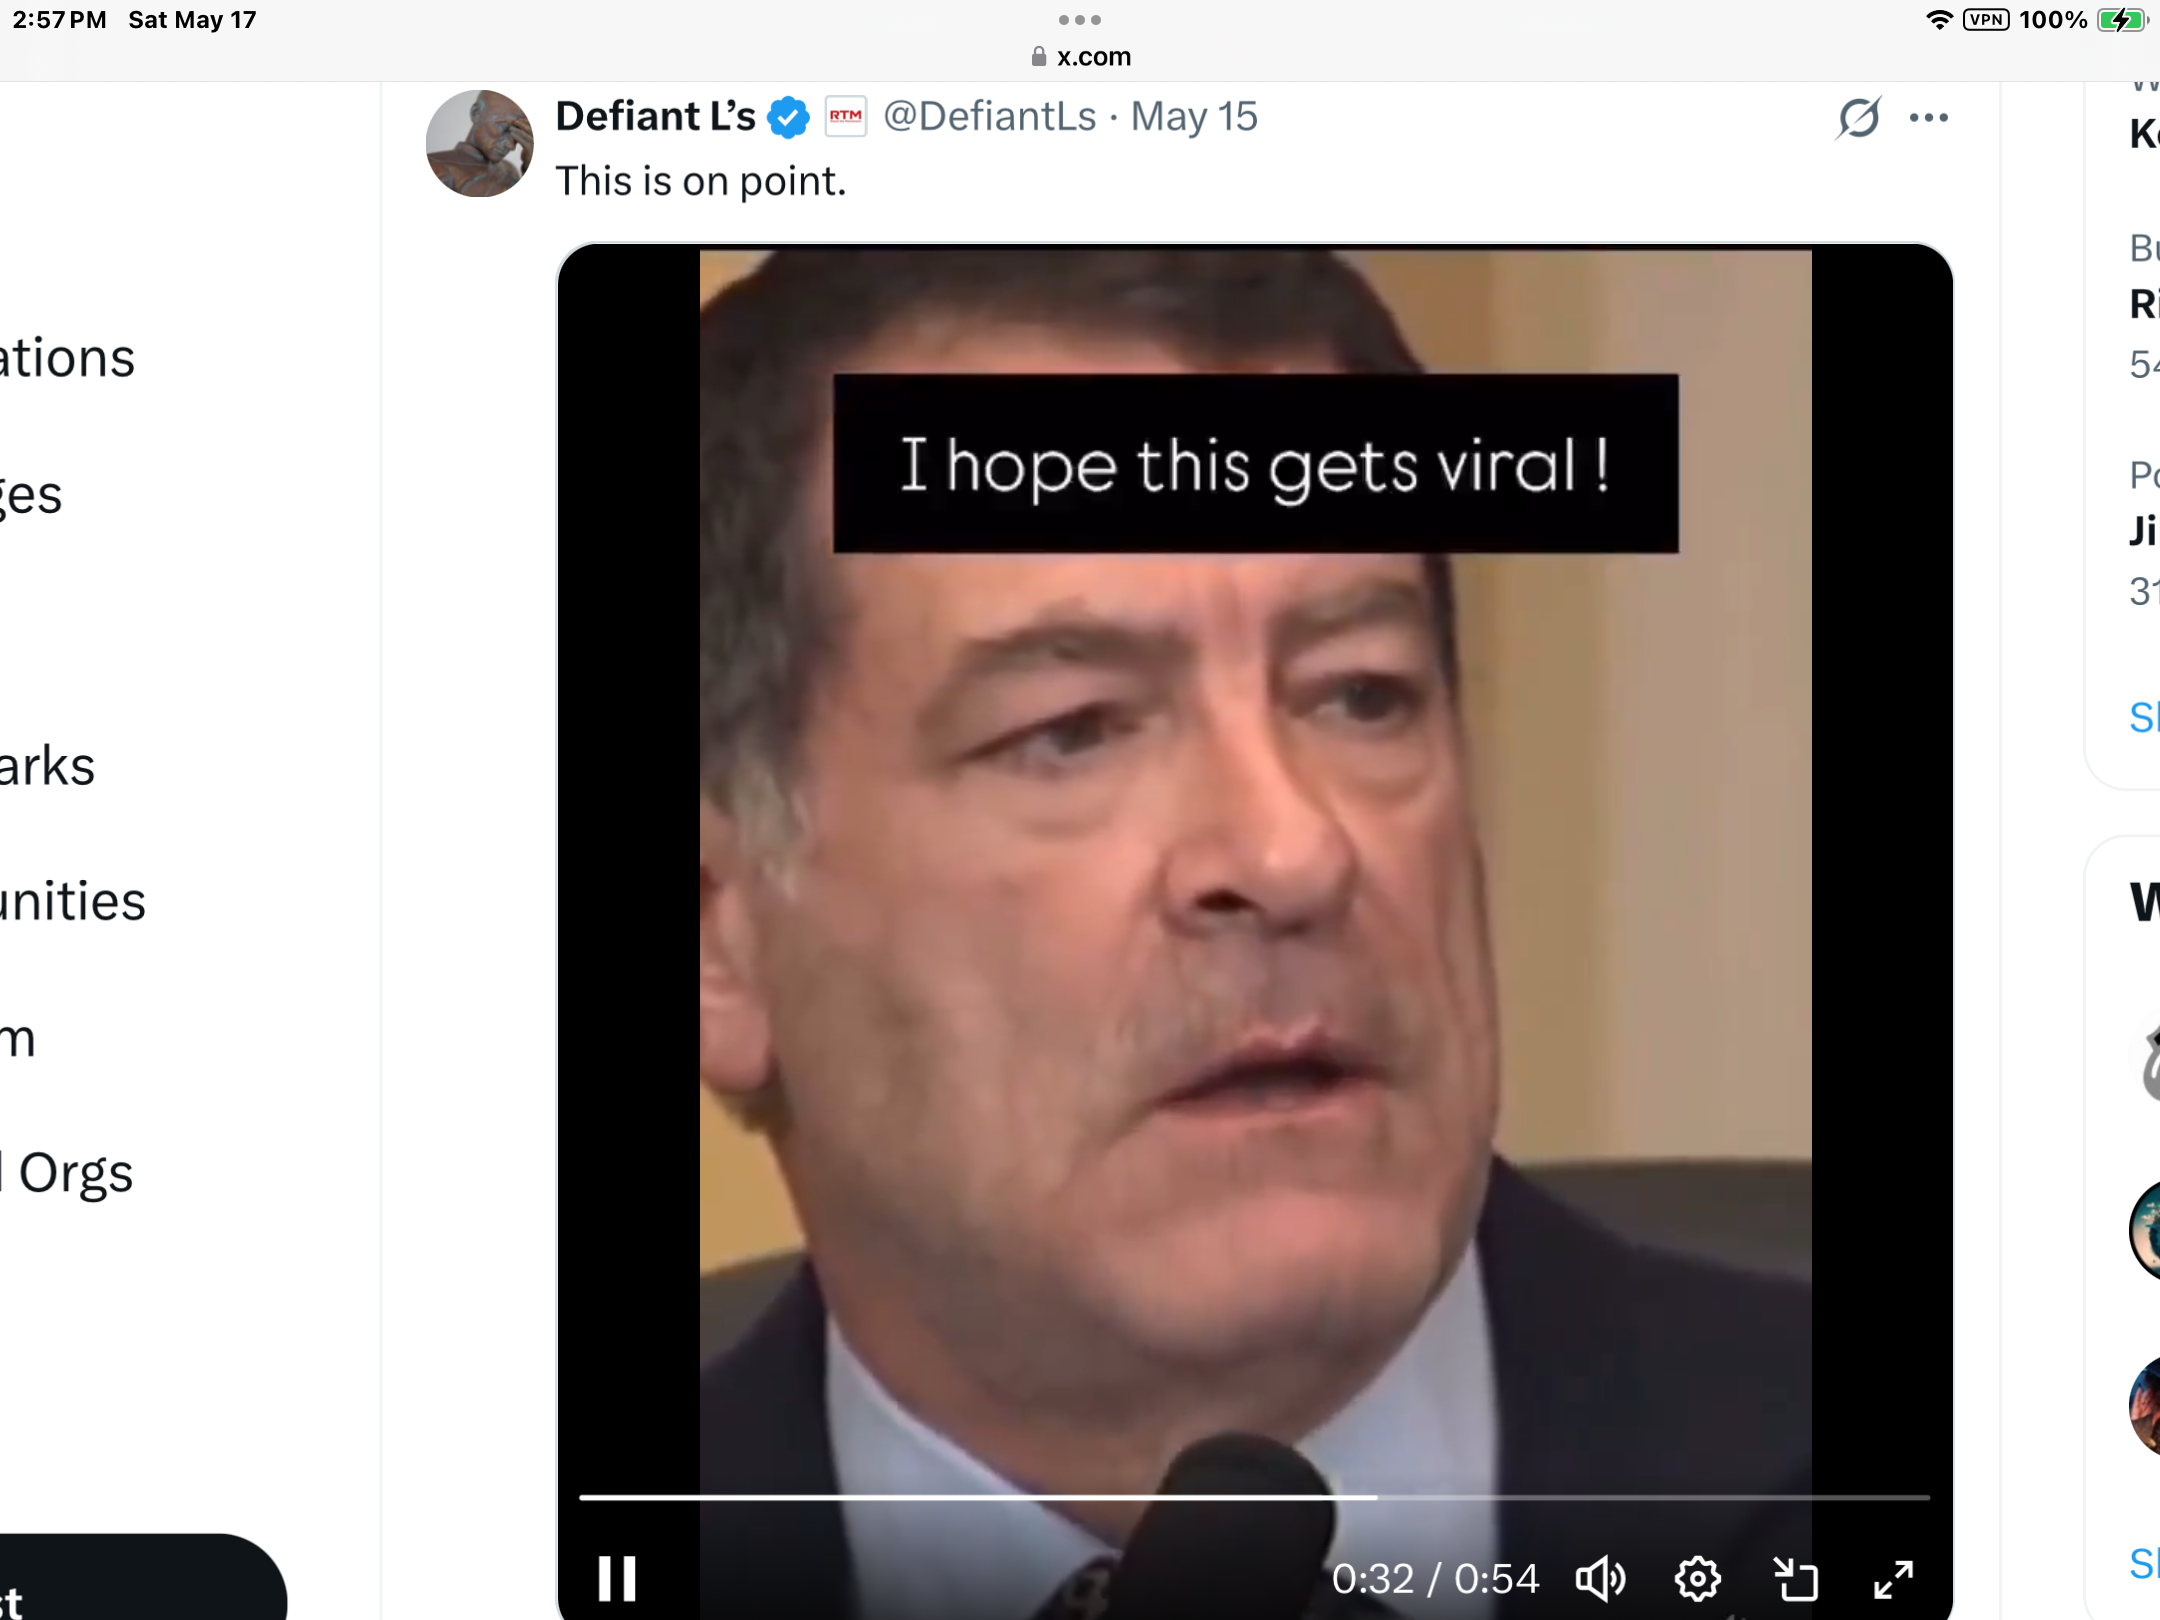Viewport: 2160px width, 1620px height.
Task: Open the post's three-dot more menu
Action: (x=1928, y=118)
